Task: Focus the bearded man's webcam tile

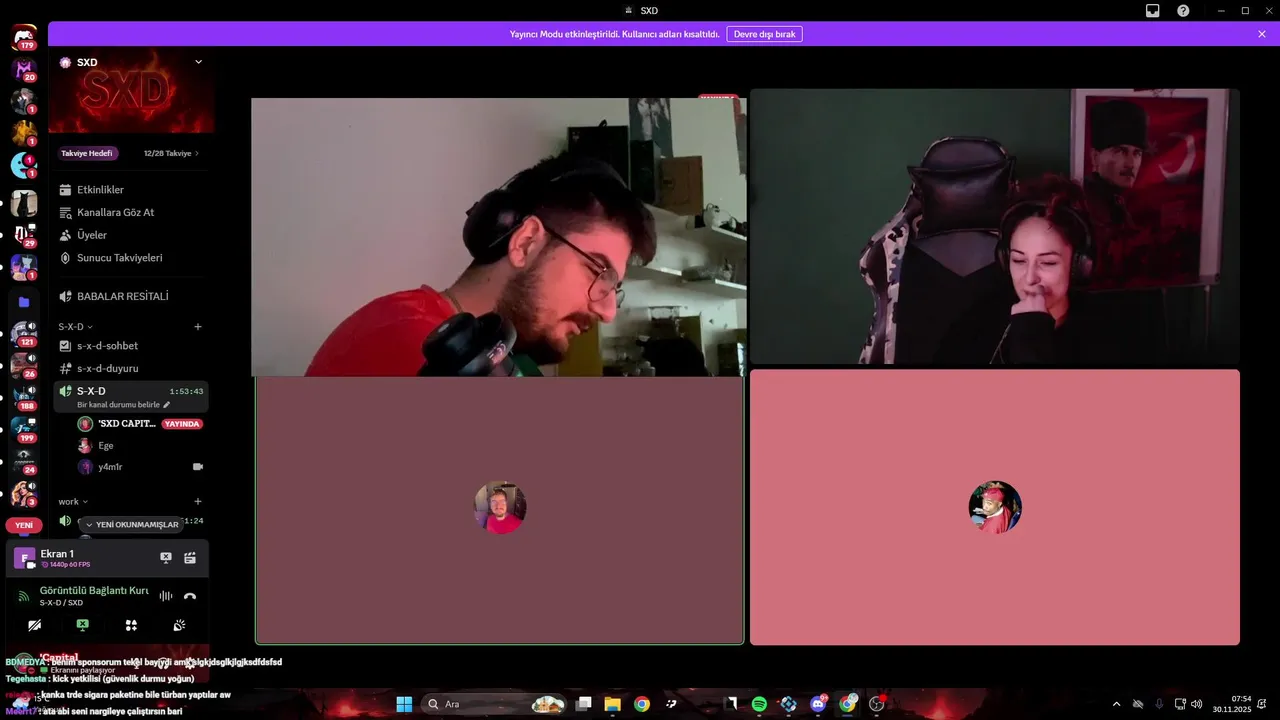Action: (498, 237)
